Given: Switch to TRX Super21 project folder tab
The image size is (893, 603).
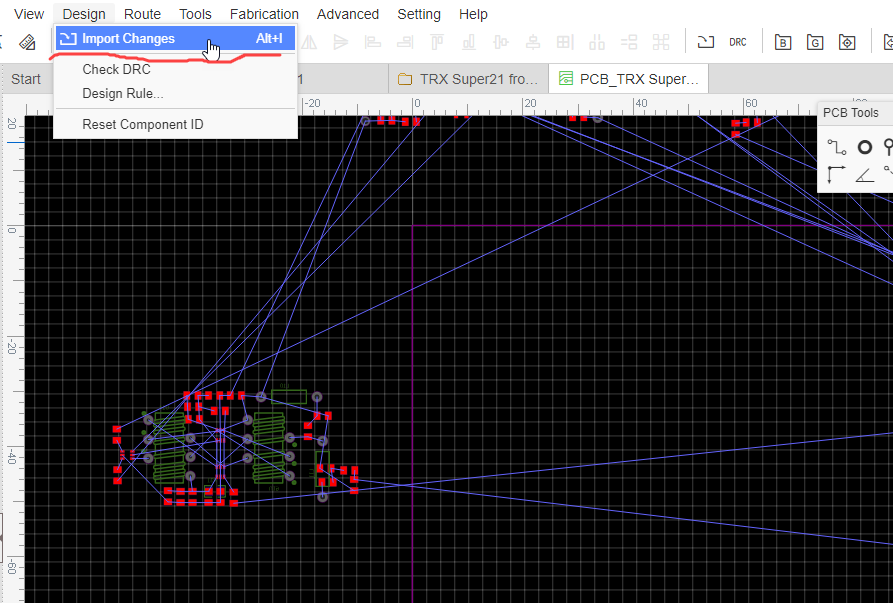Looking at the screenshot, I should [468, 79].
